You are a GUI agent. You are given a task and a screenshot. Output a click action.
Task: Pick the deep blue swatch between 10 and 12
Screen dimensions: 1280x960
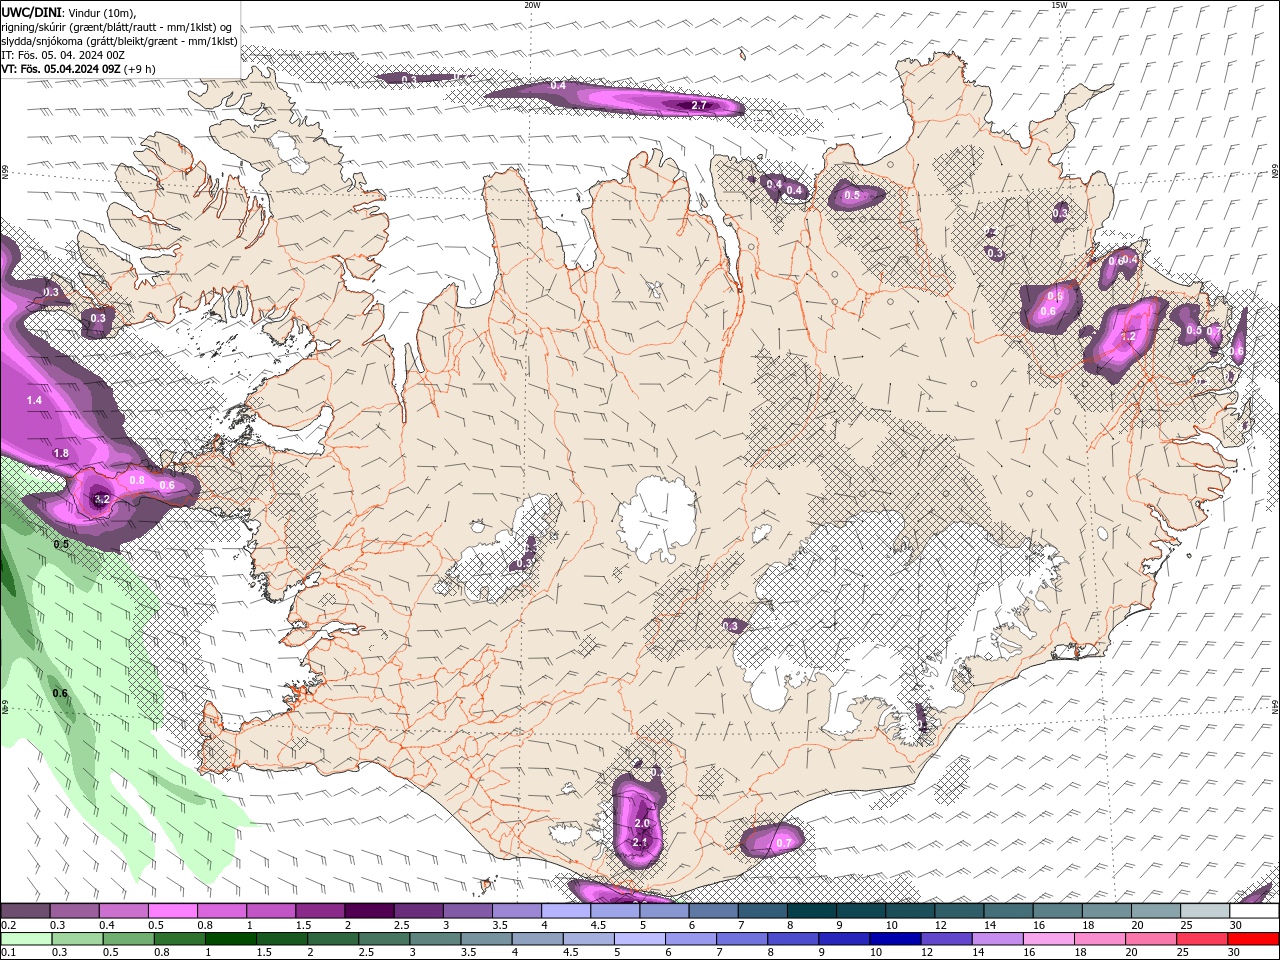tap(895, 939)
